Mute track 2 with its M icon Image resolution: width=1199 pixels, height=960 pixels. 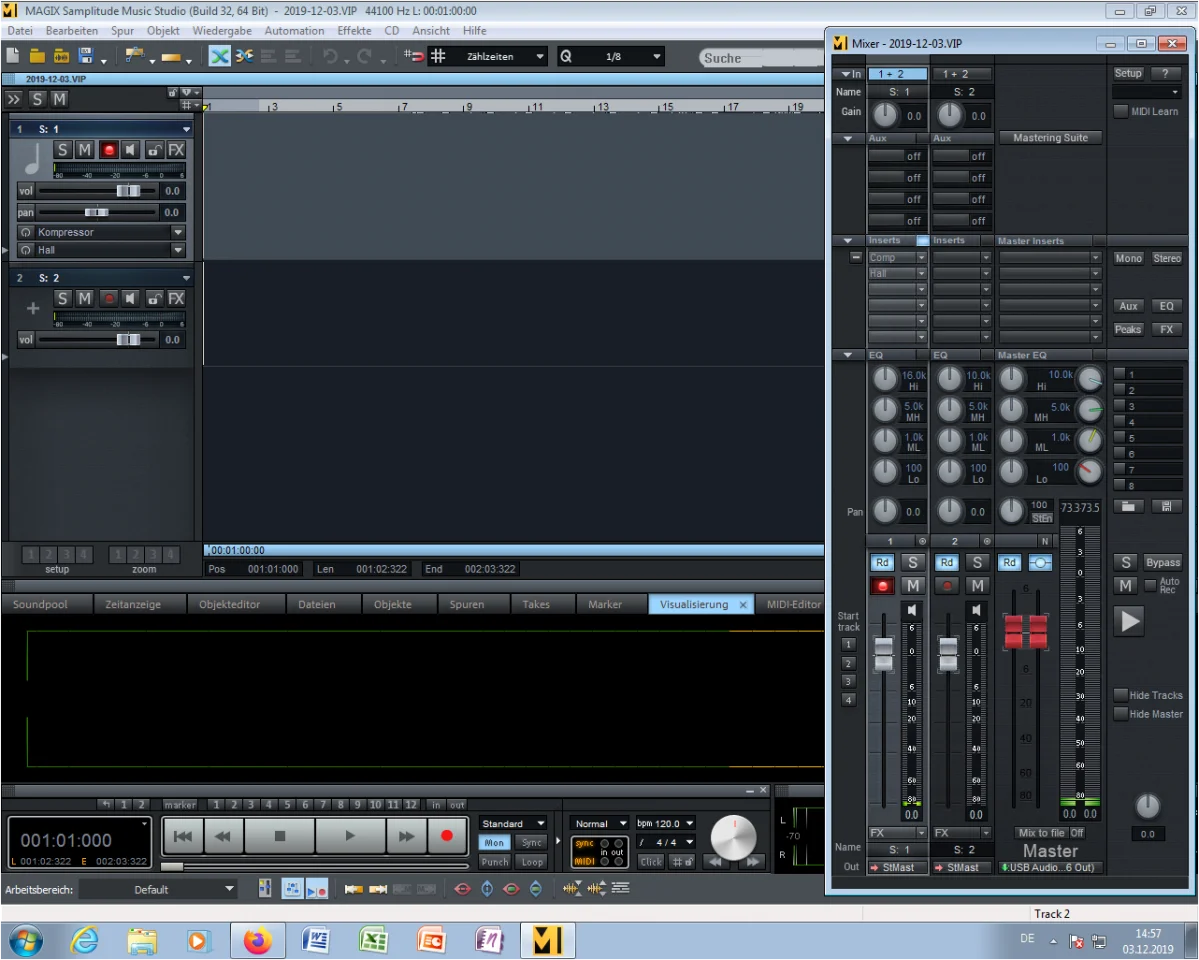84,298
